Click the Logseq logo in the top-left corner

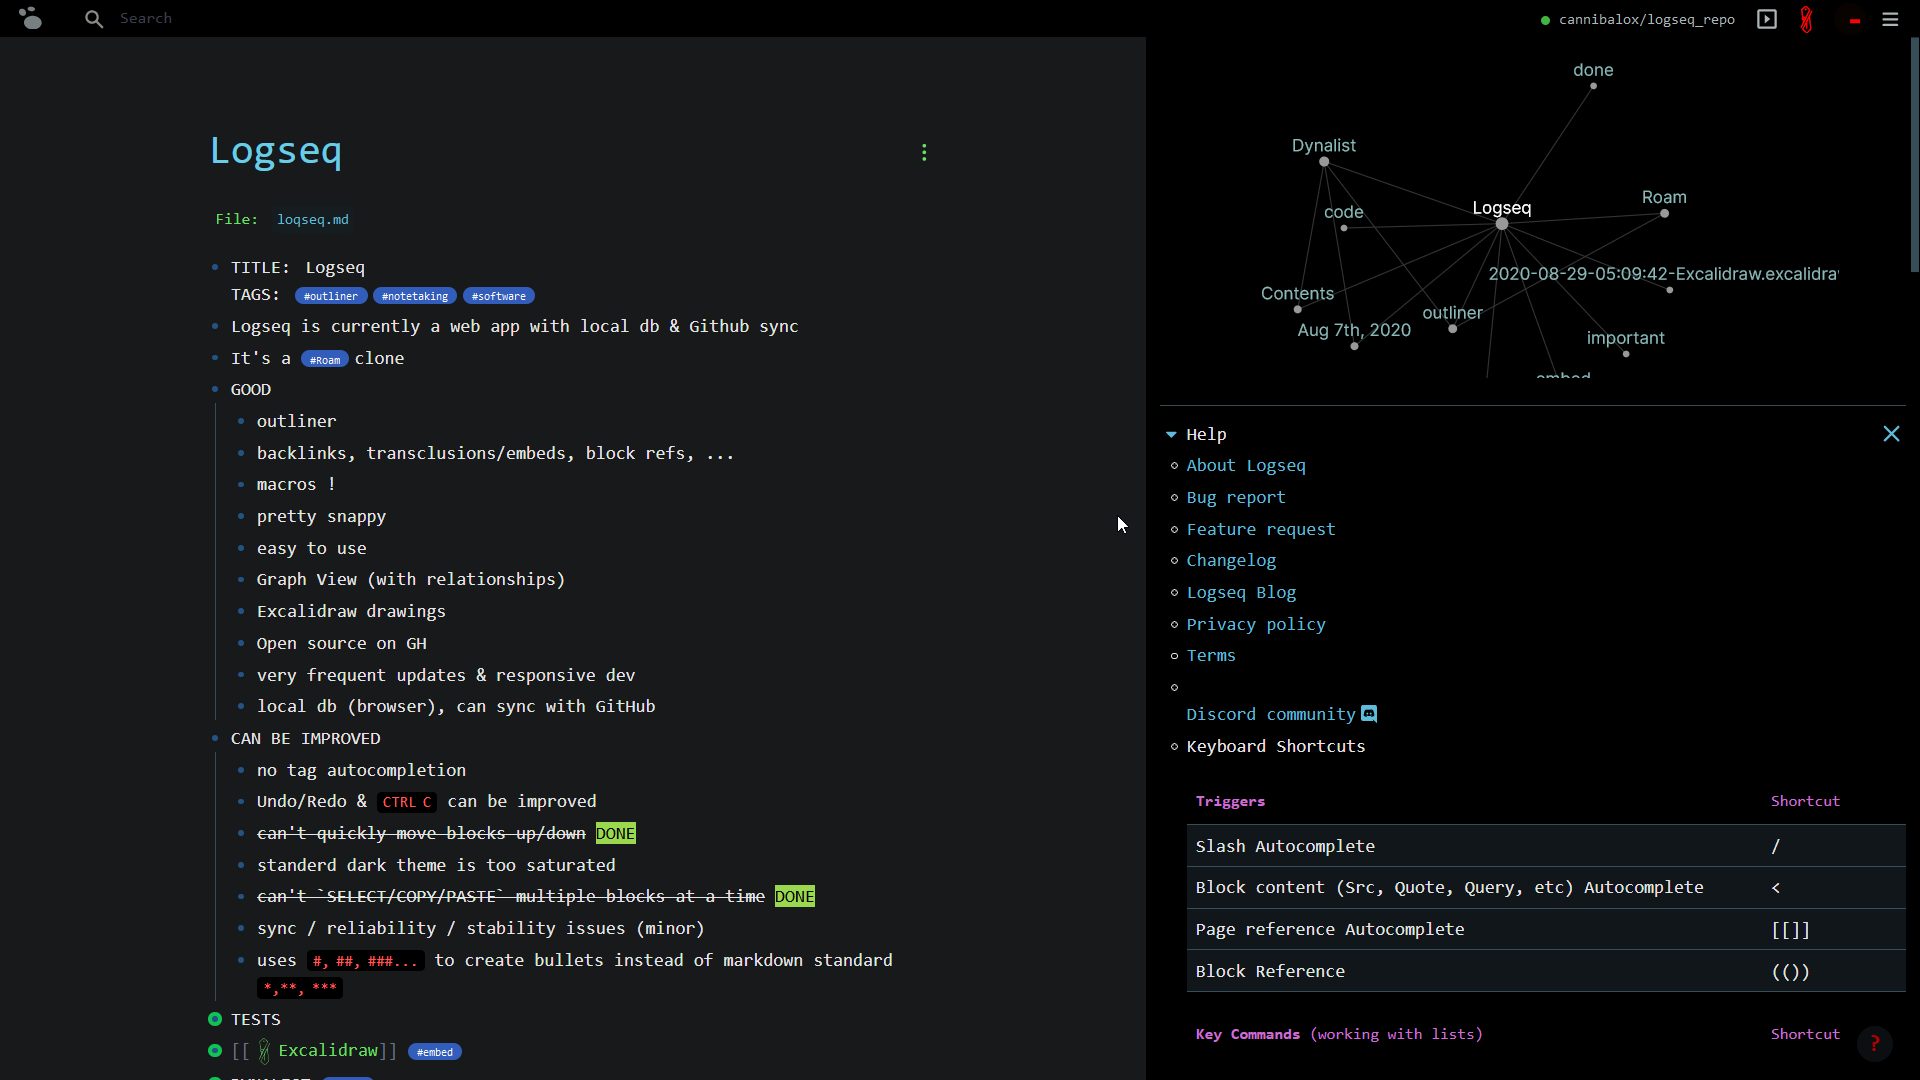coord(32,18)
